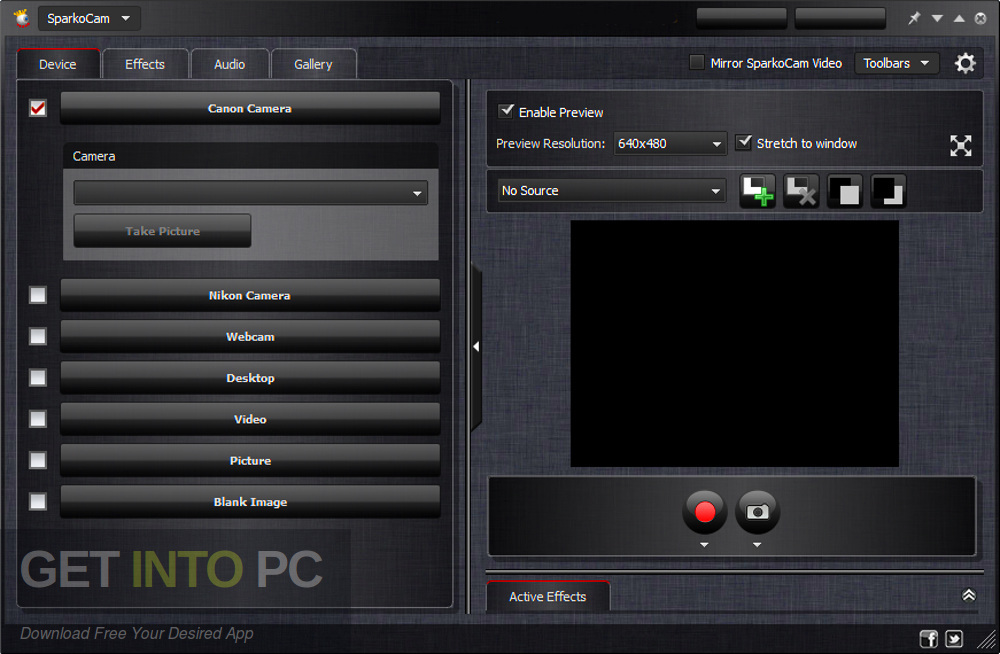Viewport: 1000px width, 654px height.
Task: Click the Facebook icon in status bar
Action: 929,638
